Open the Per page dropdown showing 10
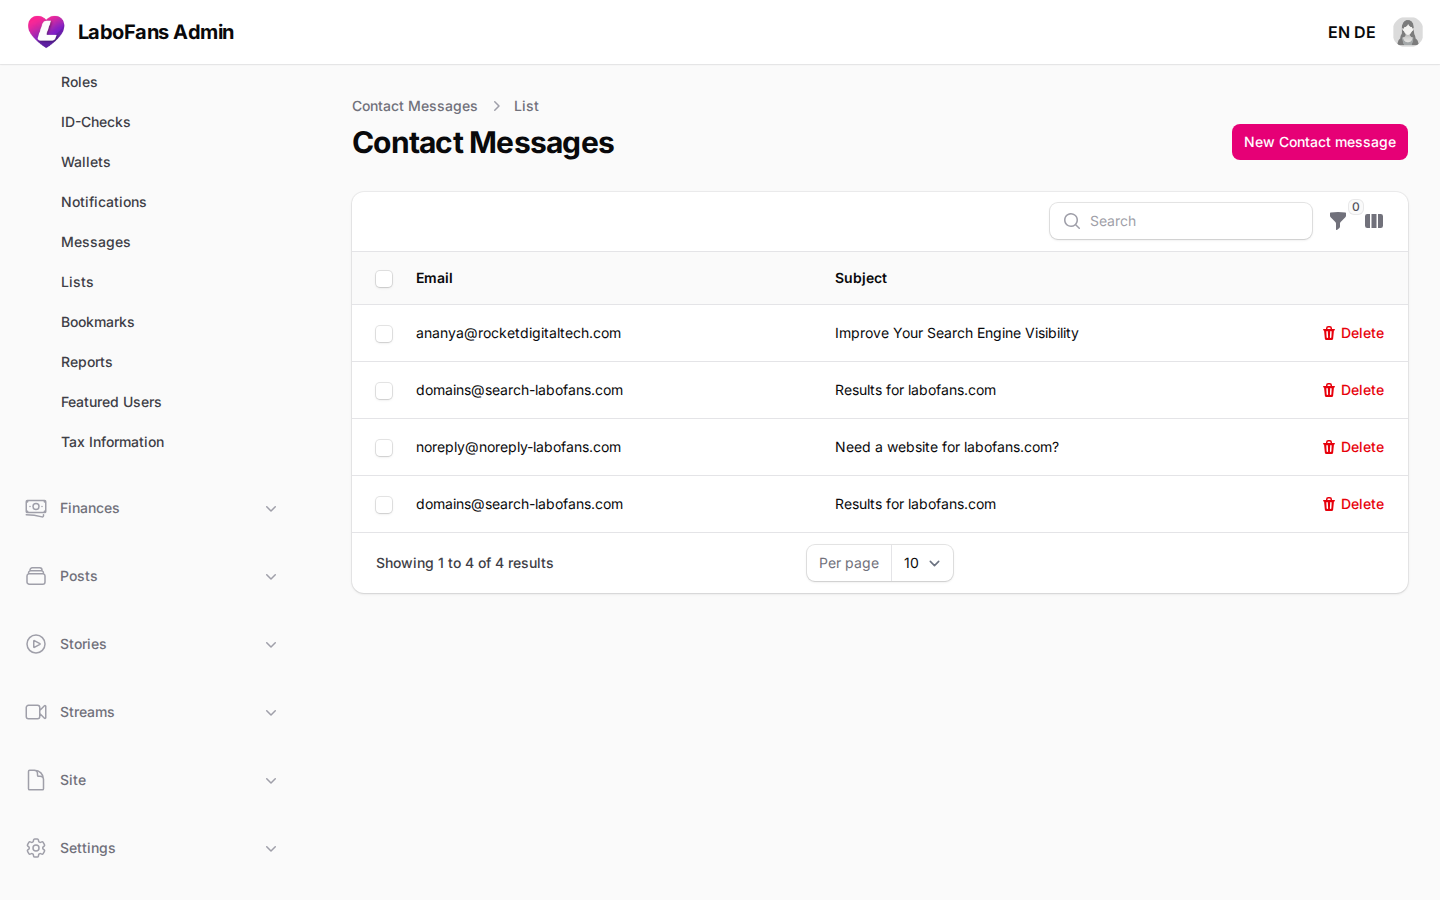1440x900 pixels. [922, 563]
